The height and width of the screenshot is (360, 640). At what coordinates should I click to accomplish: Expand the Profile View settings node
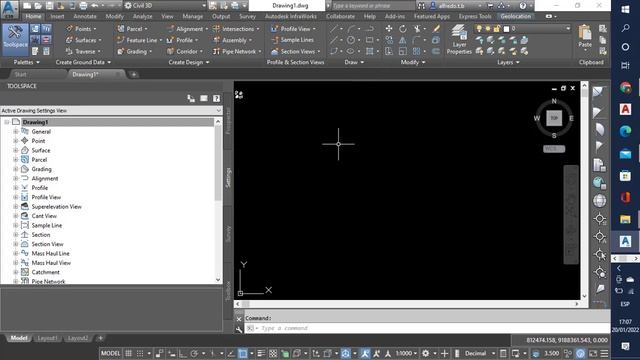click(x=16, y=197)
